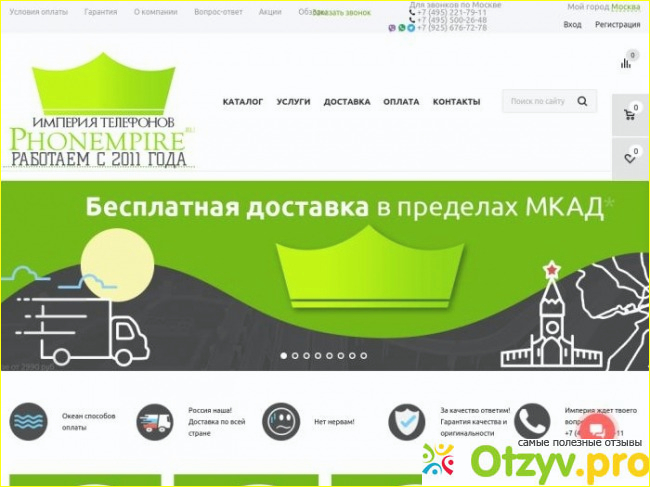Select the fourth carousel slide dot
This screenshot has width=650, height=487.
click(x=318, y=355)
